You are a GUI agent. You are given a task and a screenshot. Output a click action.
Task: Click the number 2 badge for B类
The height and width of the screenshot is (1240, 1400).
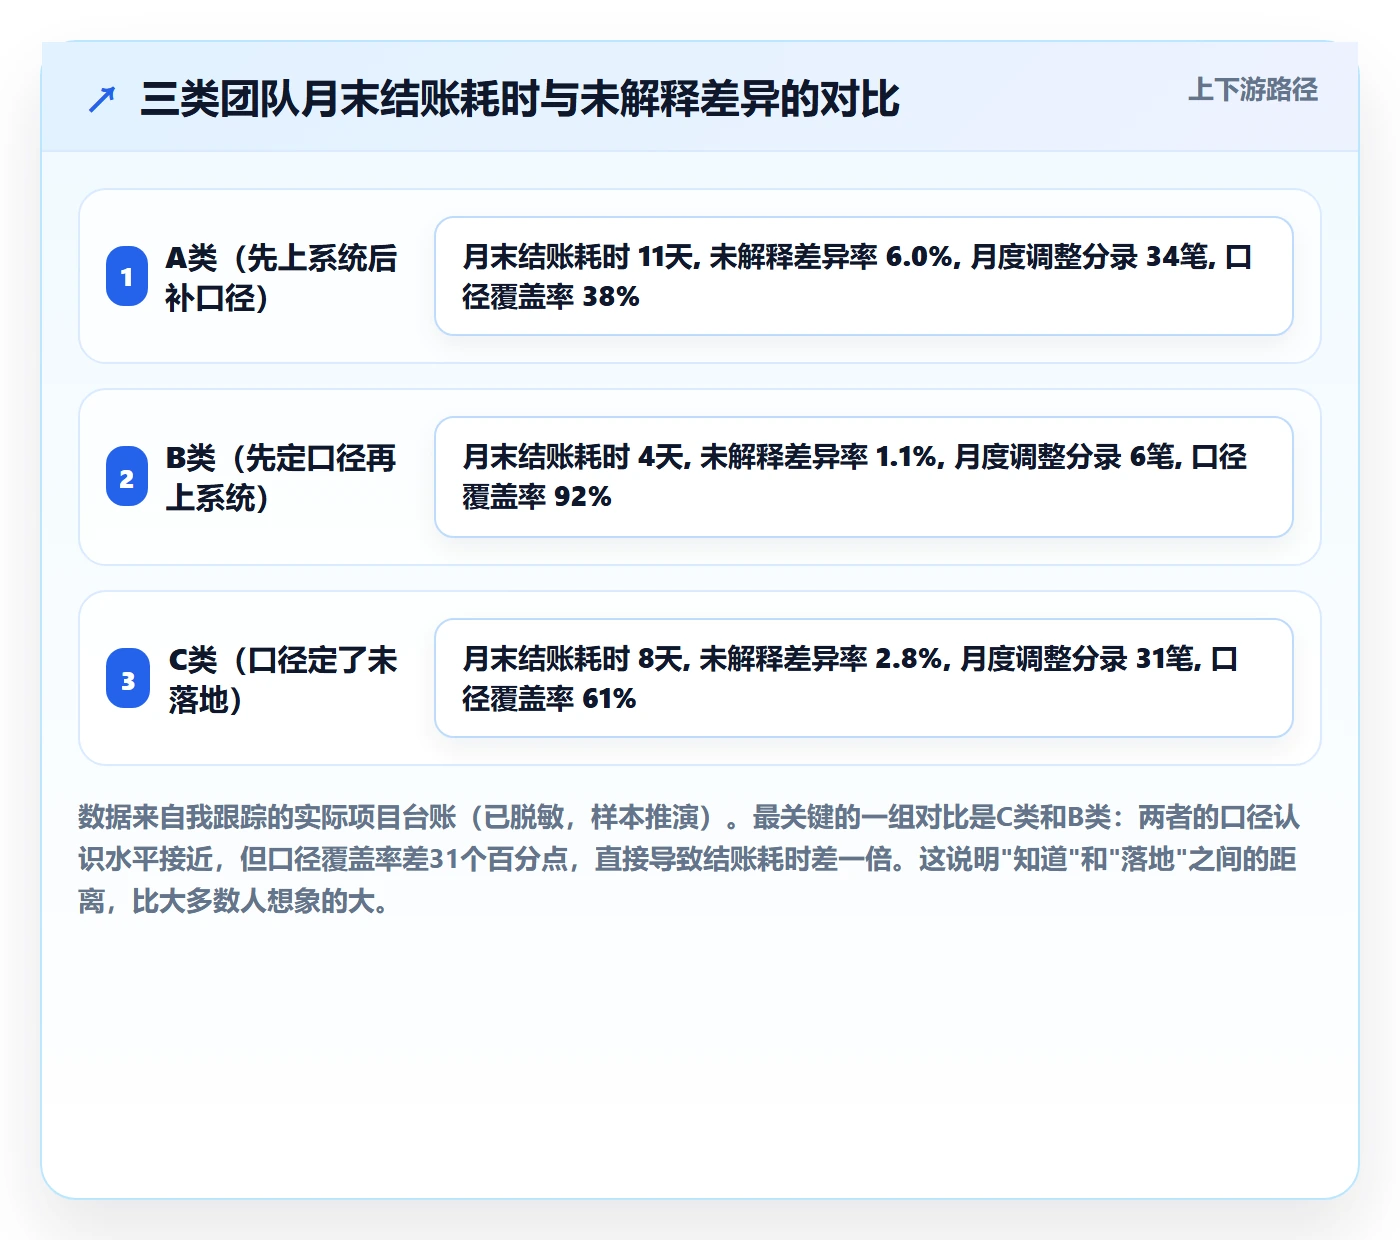point(127,477)
